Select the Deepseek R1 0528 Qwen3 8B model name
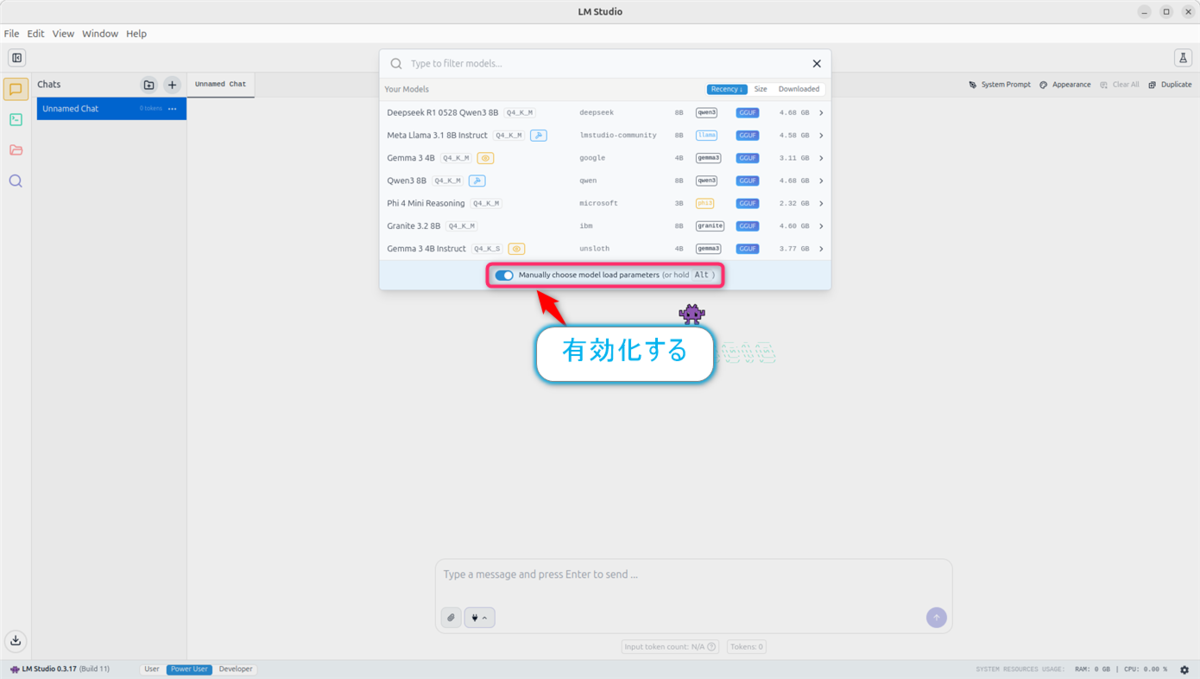This screenshot has height=679, width=1200. (x=442, y=113)
